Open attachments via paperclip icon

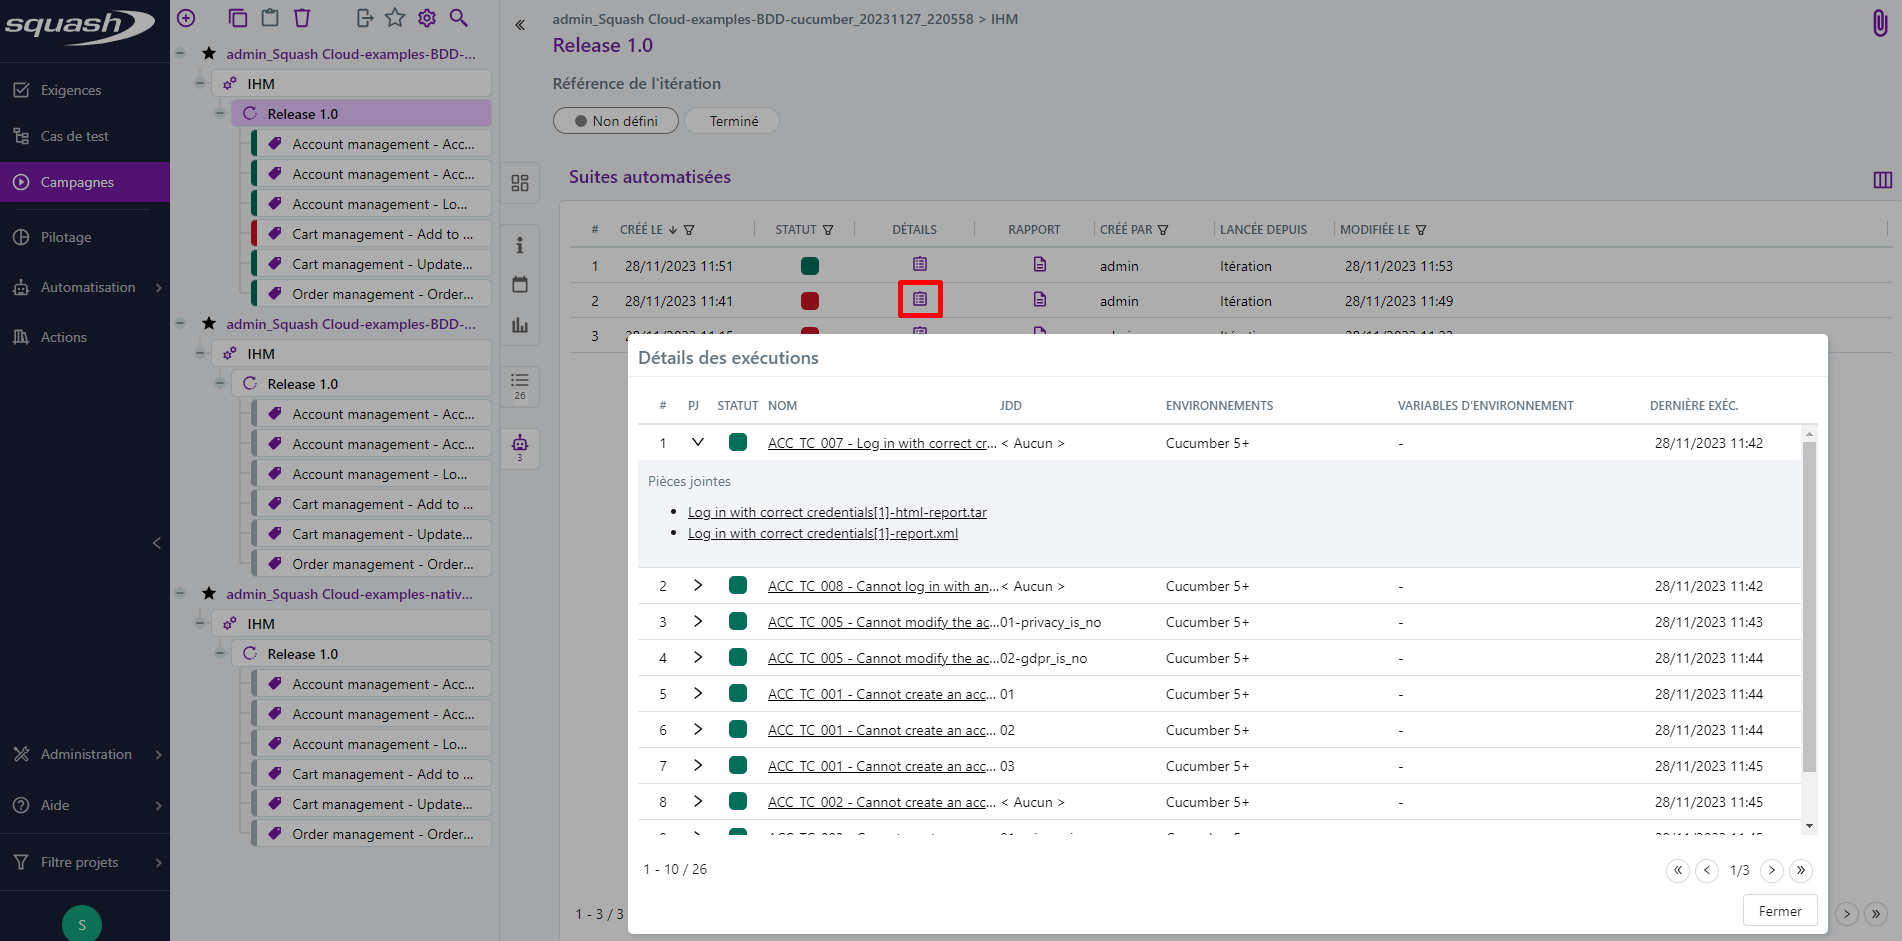click(1880, 23)
